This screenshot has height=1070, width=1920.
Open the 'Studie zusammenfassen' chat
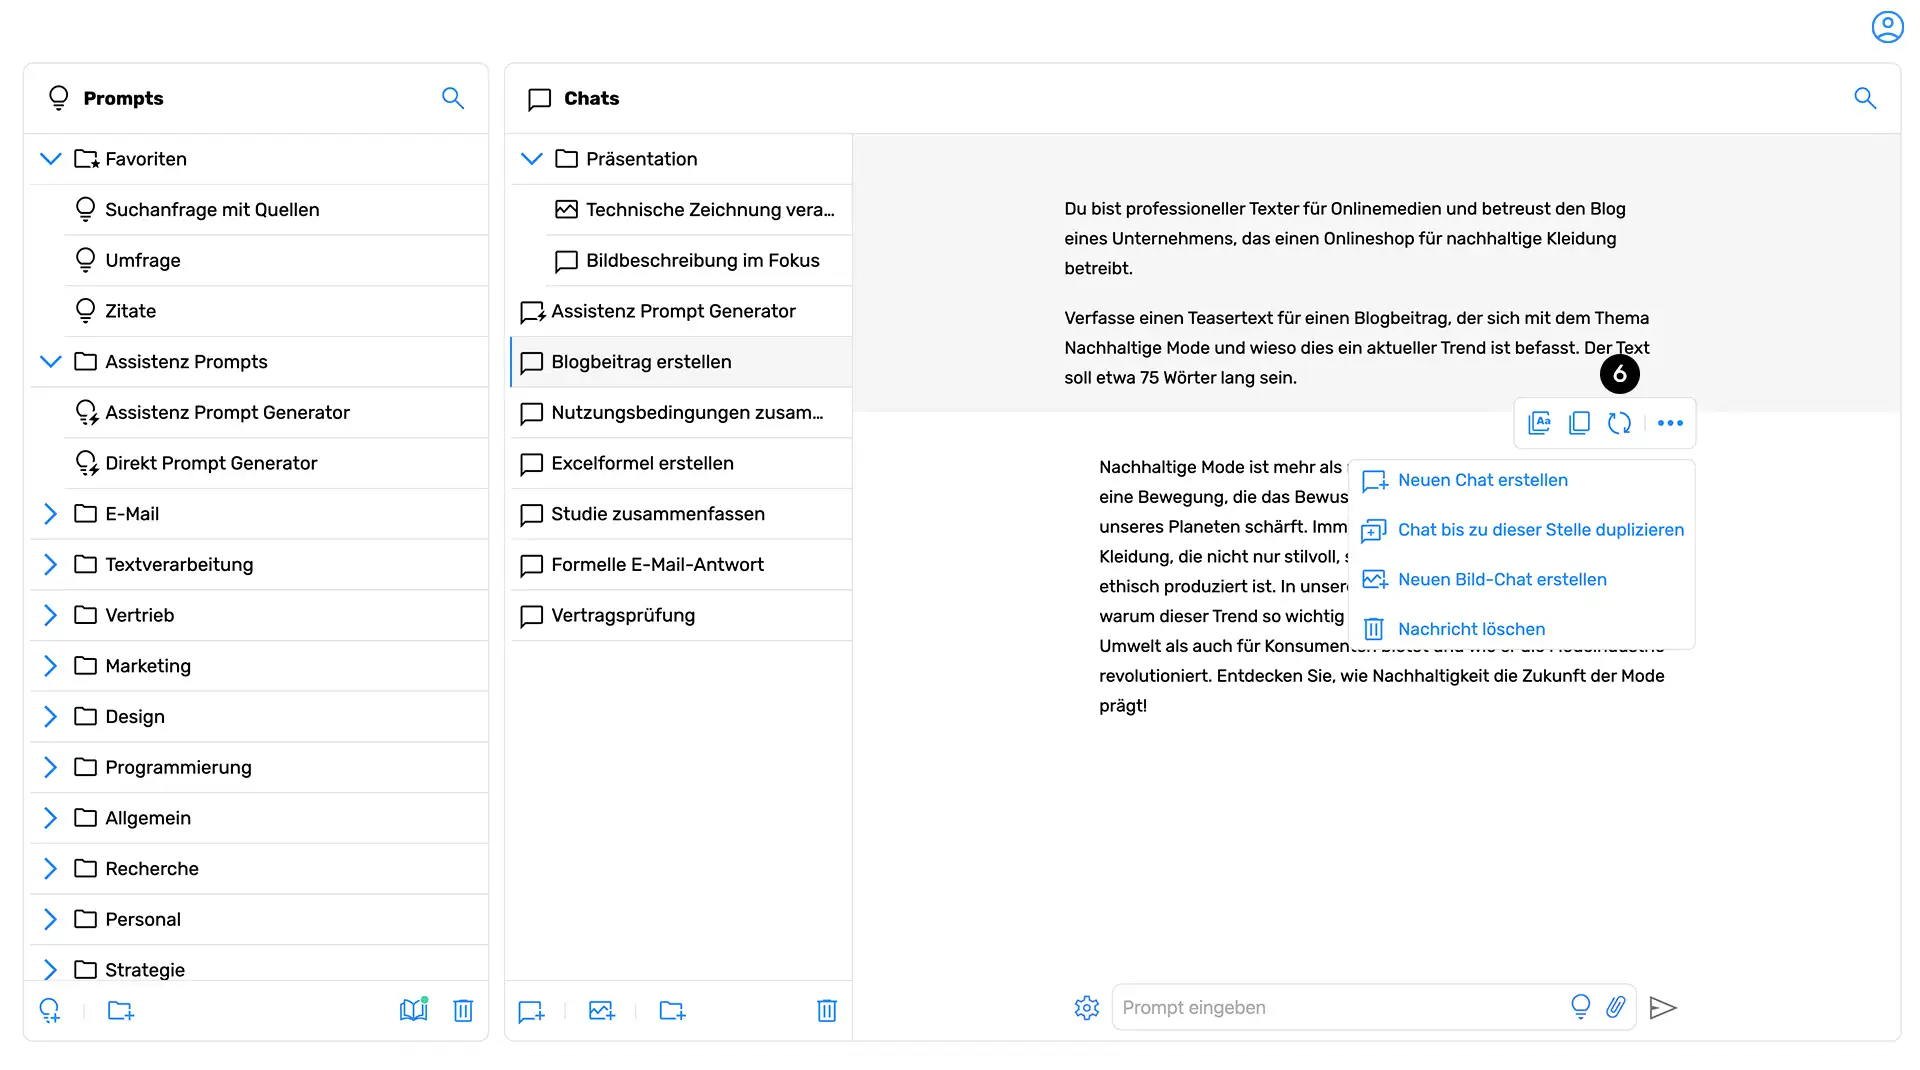pos(681,514)
